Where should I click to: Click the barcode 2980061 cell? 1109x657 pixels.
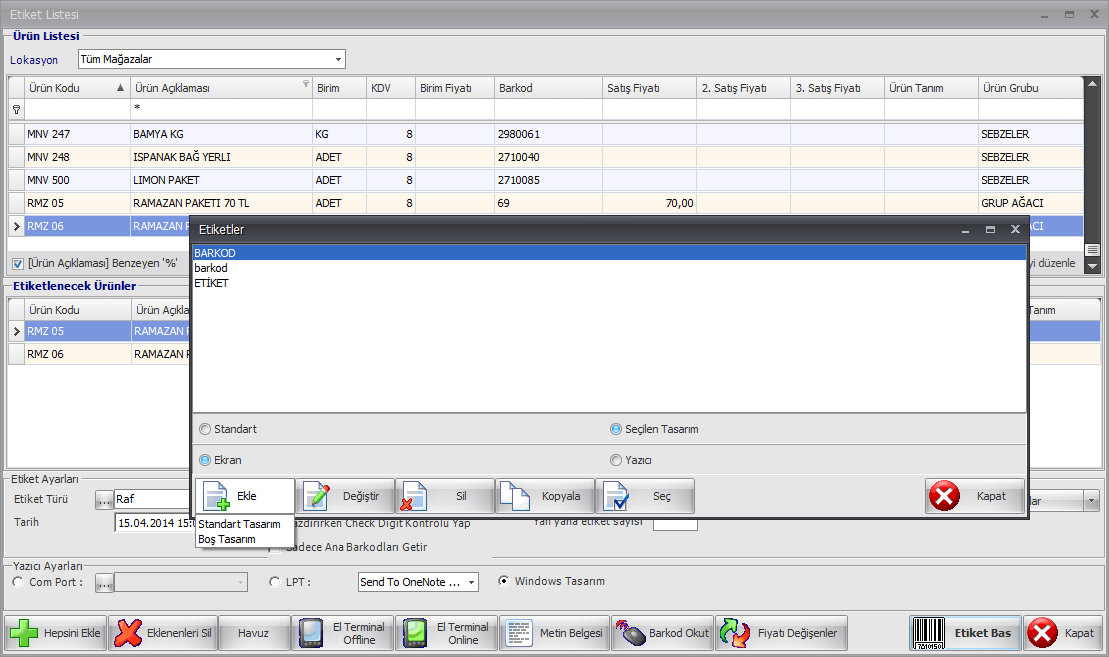[548, 134]
